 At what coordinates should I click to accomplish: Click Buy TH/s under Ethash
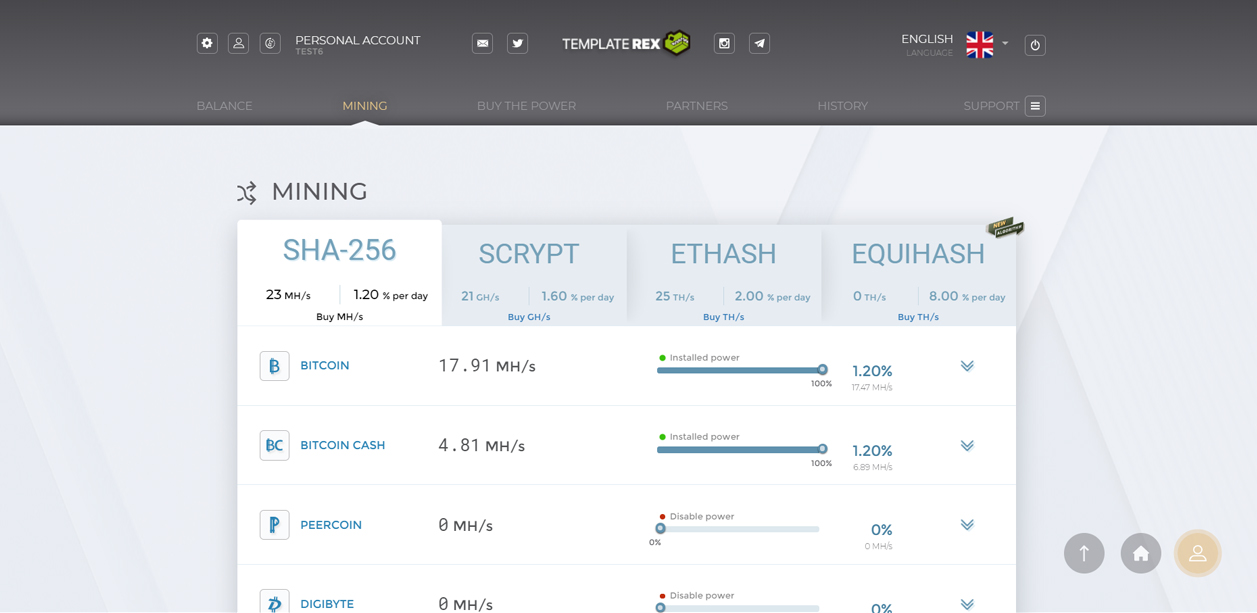pyautogui.click(x=724, y=317)
